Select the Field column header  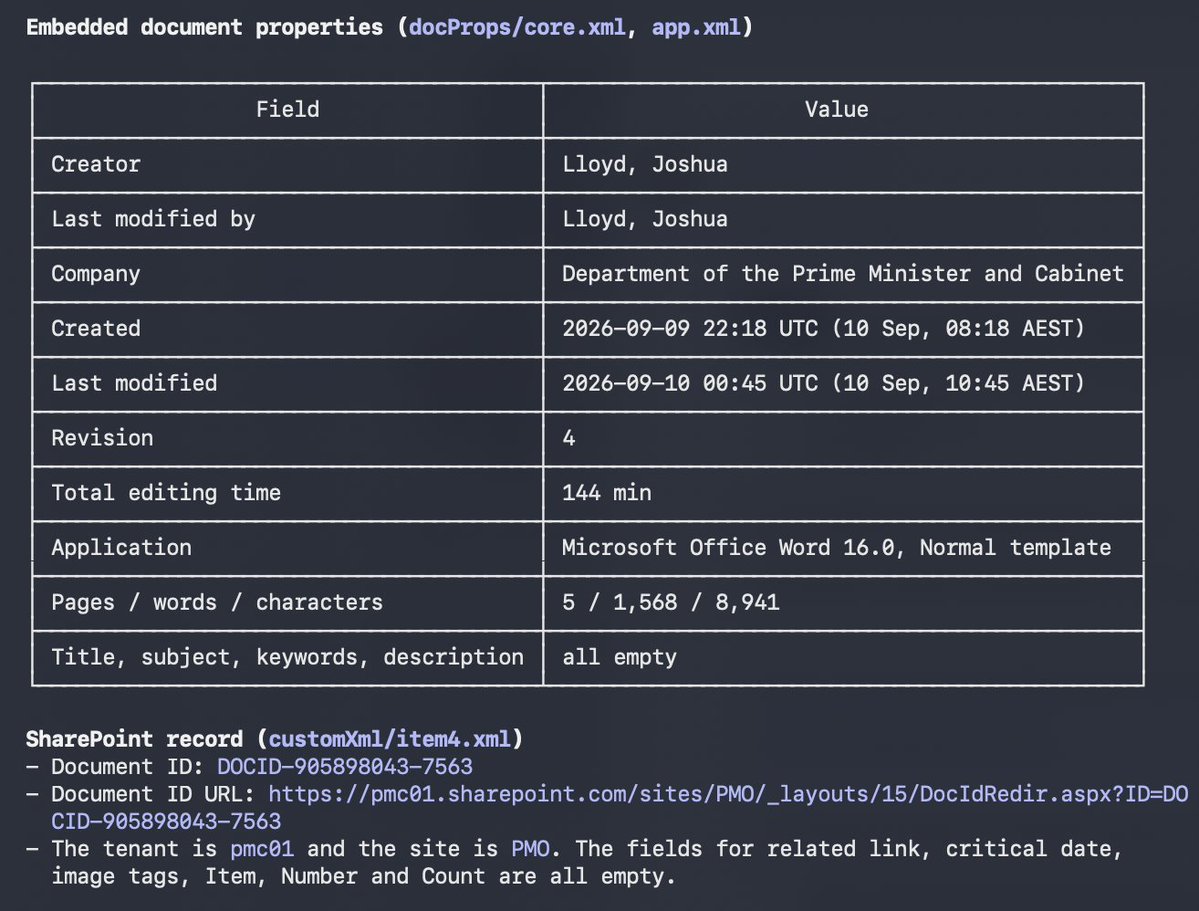pos(288,109)
